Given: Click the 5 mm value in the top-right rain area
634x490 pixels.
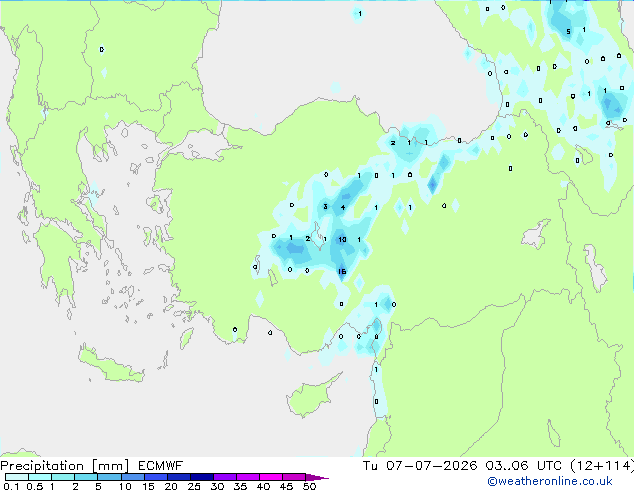Looking at the screenshot, I should [568, 32].
